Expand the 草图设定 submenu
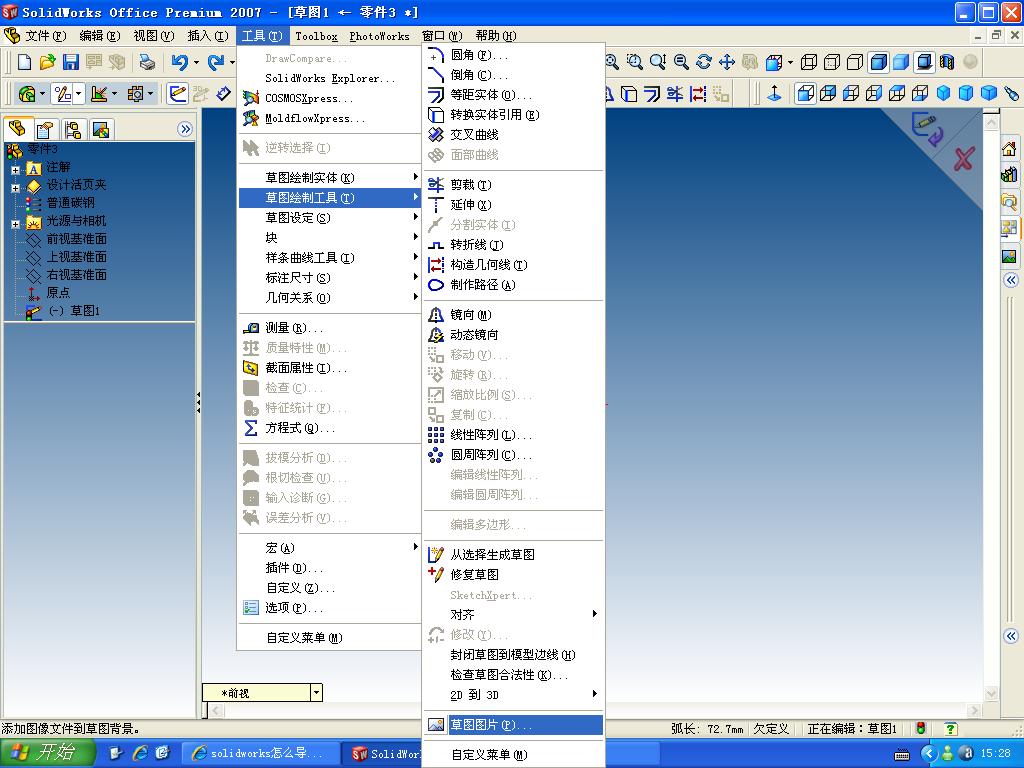The height and width of the screenshot is (768, 1024). point(329,217)
